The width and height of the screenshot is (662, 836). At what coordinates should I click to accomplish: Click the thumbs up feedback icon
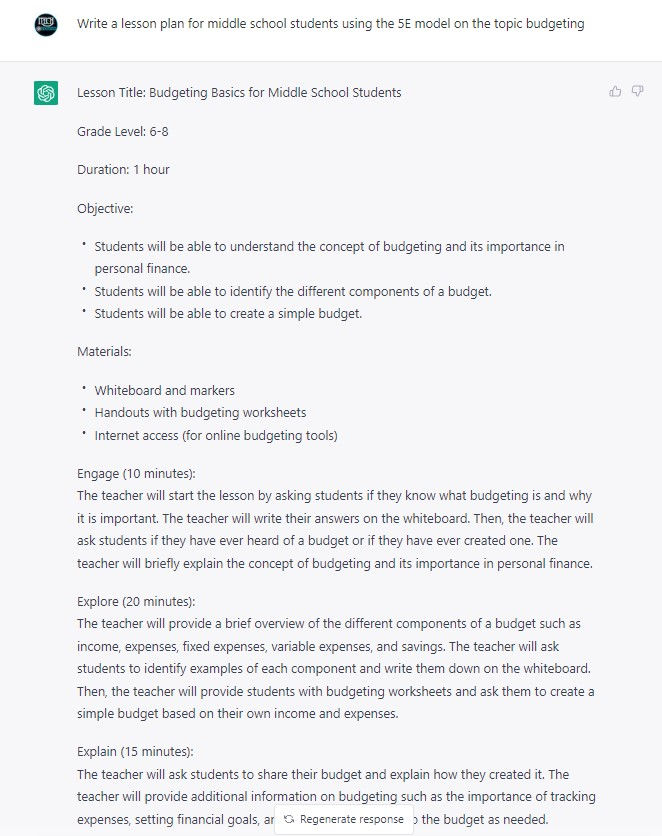click(x=615, y=92)
